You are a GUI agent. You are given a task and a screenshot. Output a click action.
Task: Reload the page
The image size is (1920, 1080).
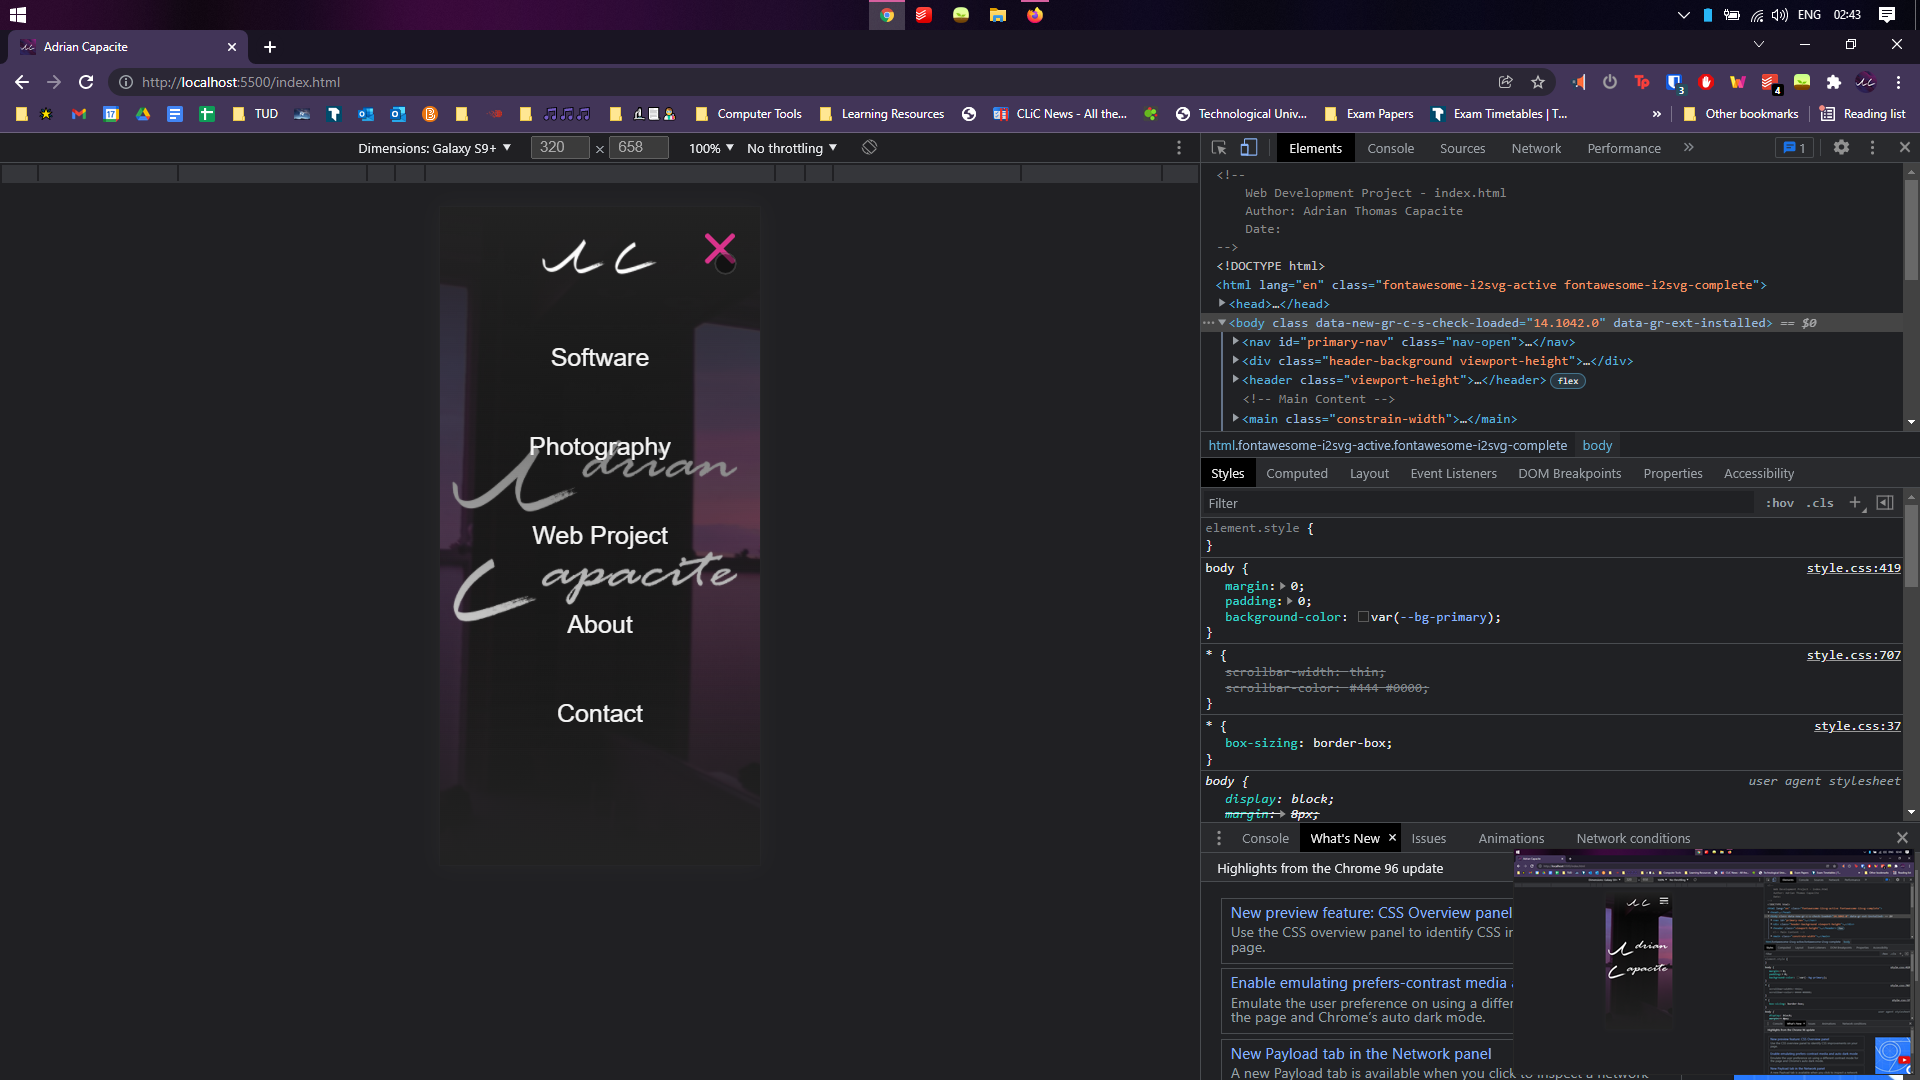point(86,82)
